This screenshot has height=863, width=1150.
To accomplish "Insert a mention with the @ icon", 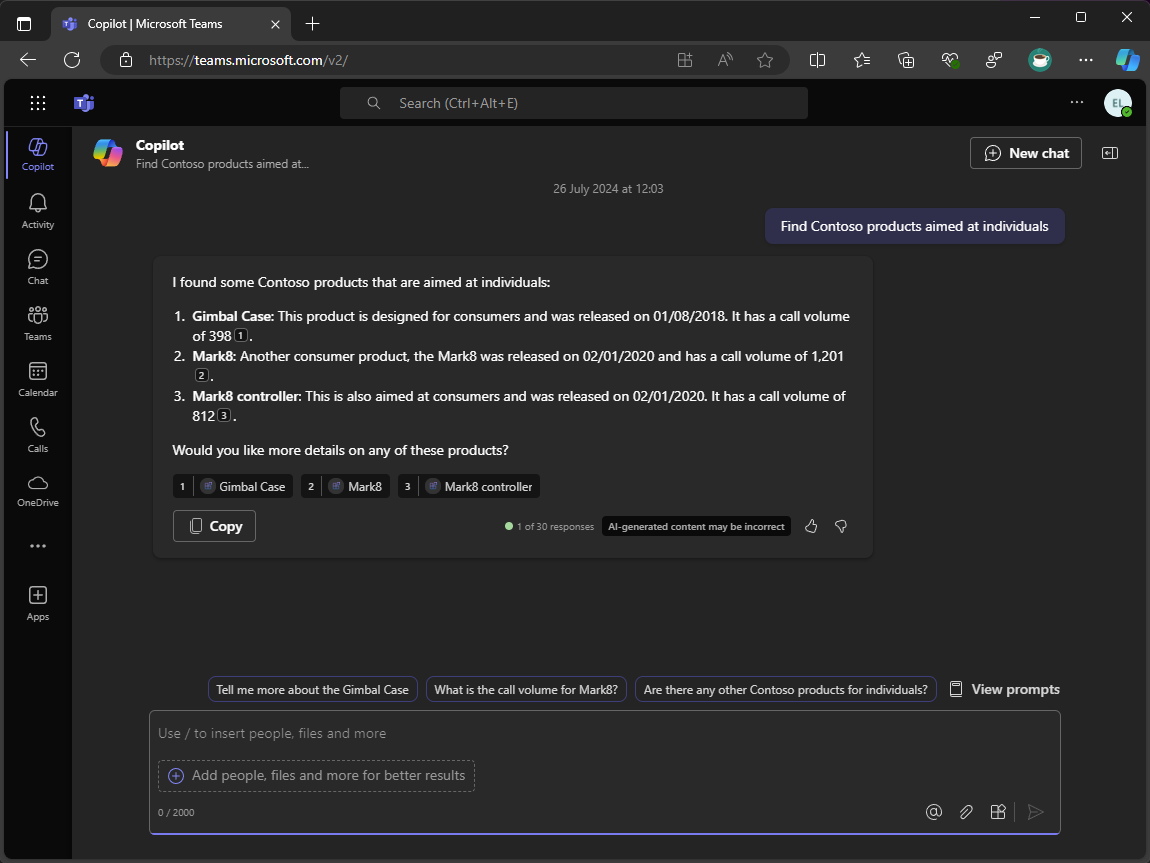I will (x=934, y=812).
